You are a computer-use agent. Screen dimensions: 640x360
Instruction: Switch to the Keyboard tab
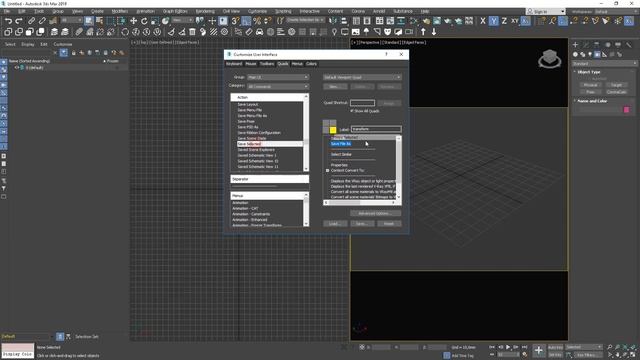tap(234, 64)
